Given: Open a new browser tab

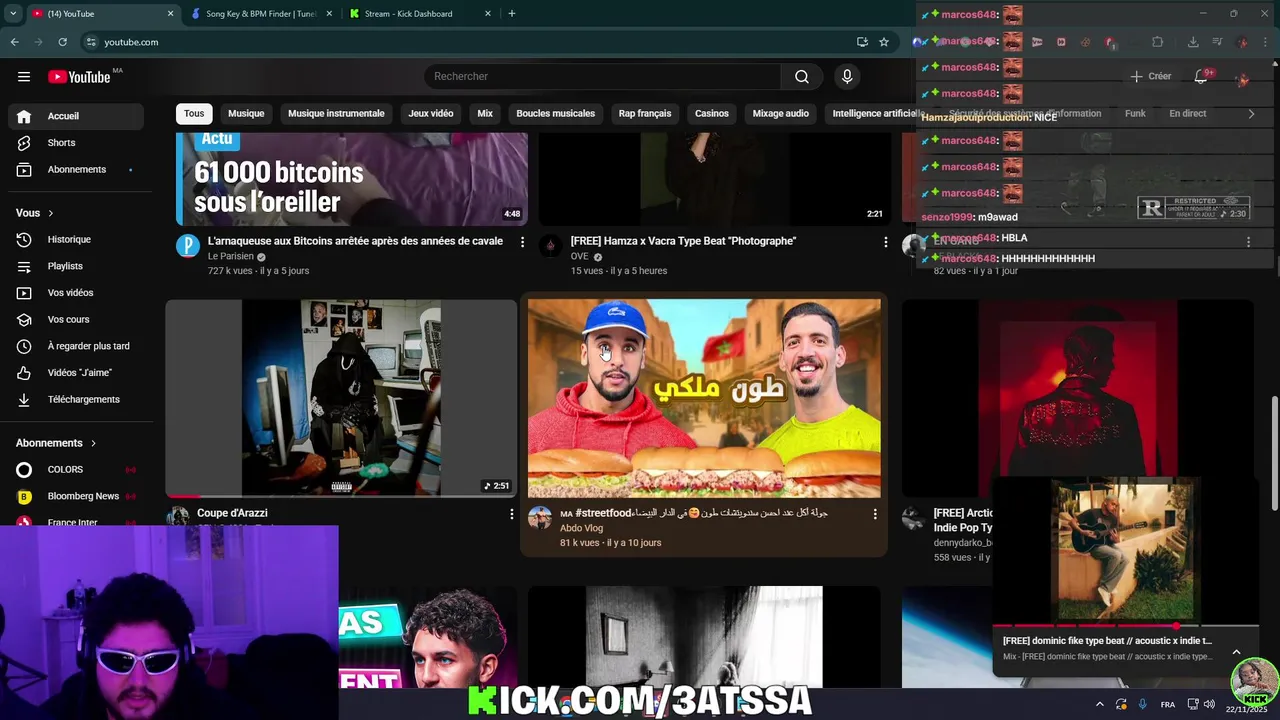Looking at the screenshot, I should [x=512, y=14].
